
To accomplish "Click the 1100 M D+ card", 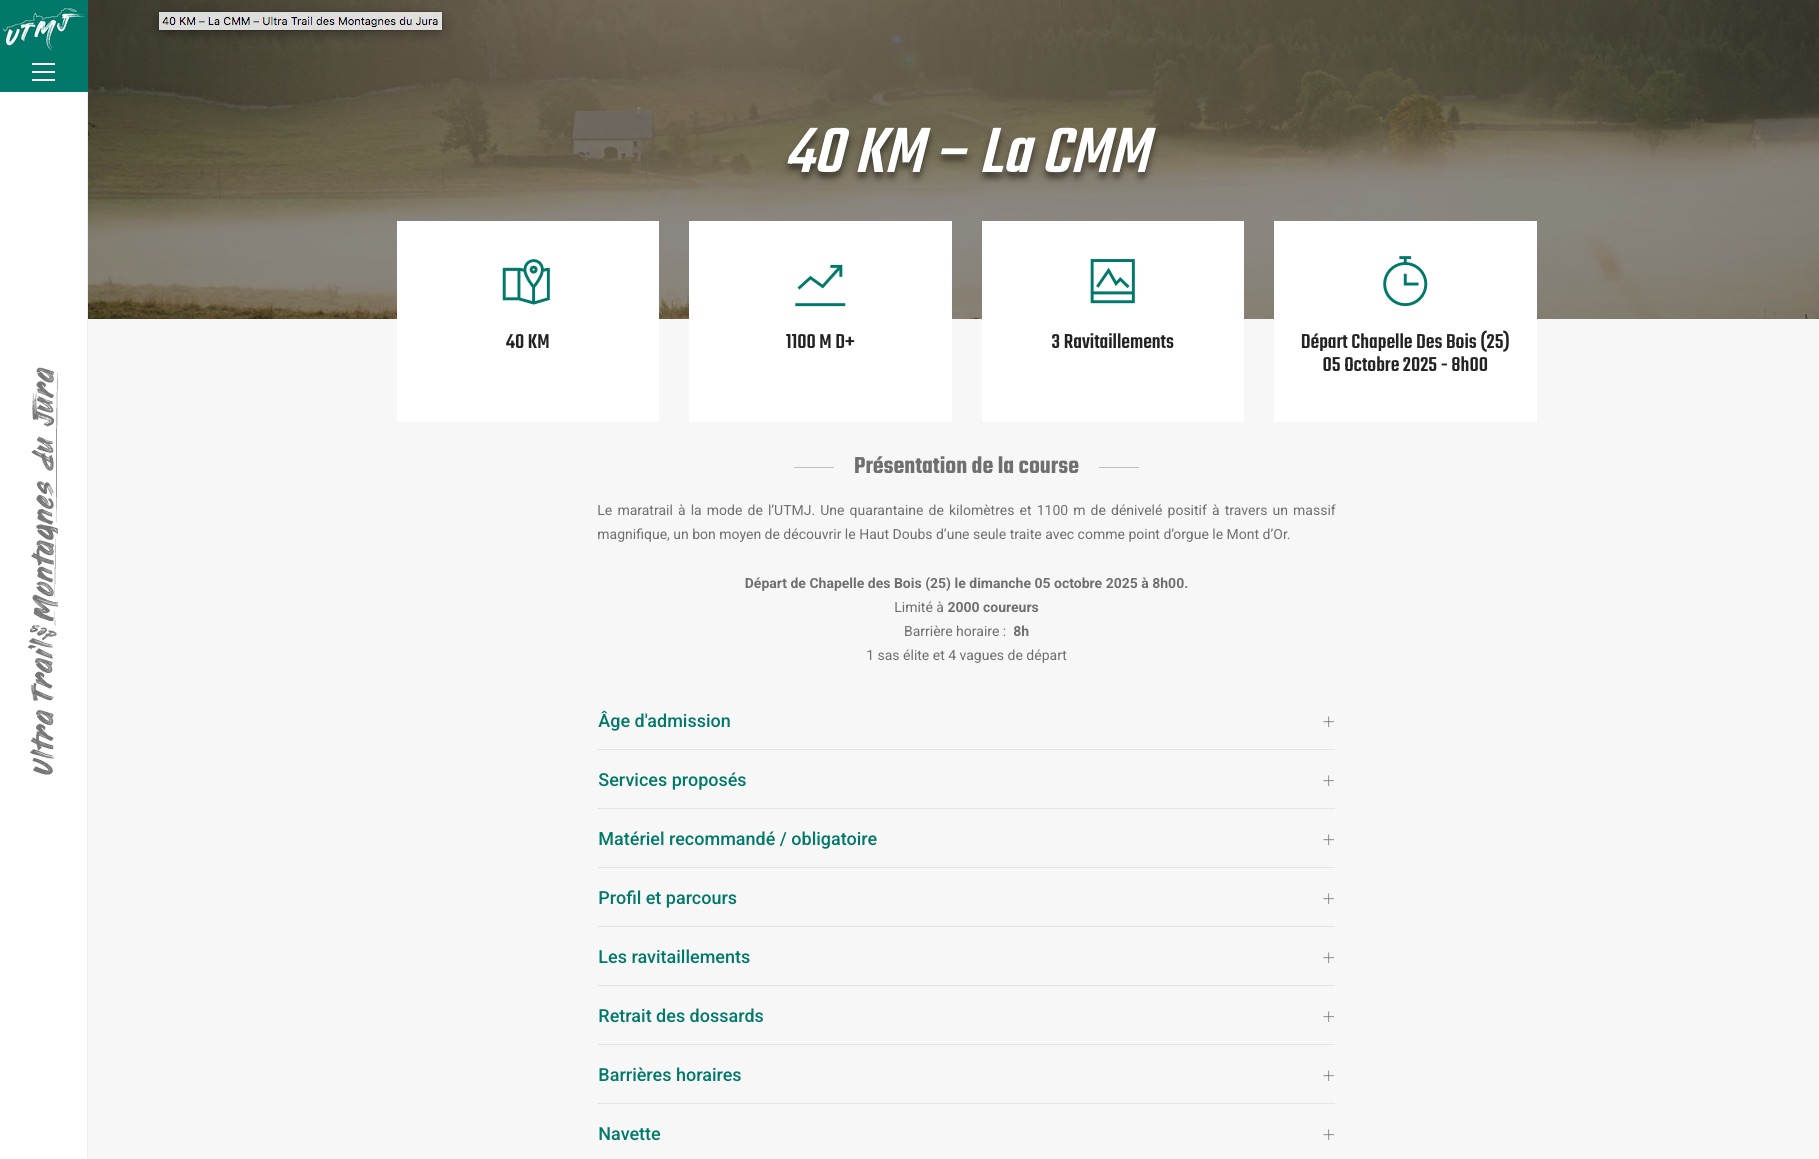I will tap(820, 342).
